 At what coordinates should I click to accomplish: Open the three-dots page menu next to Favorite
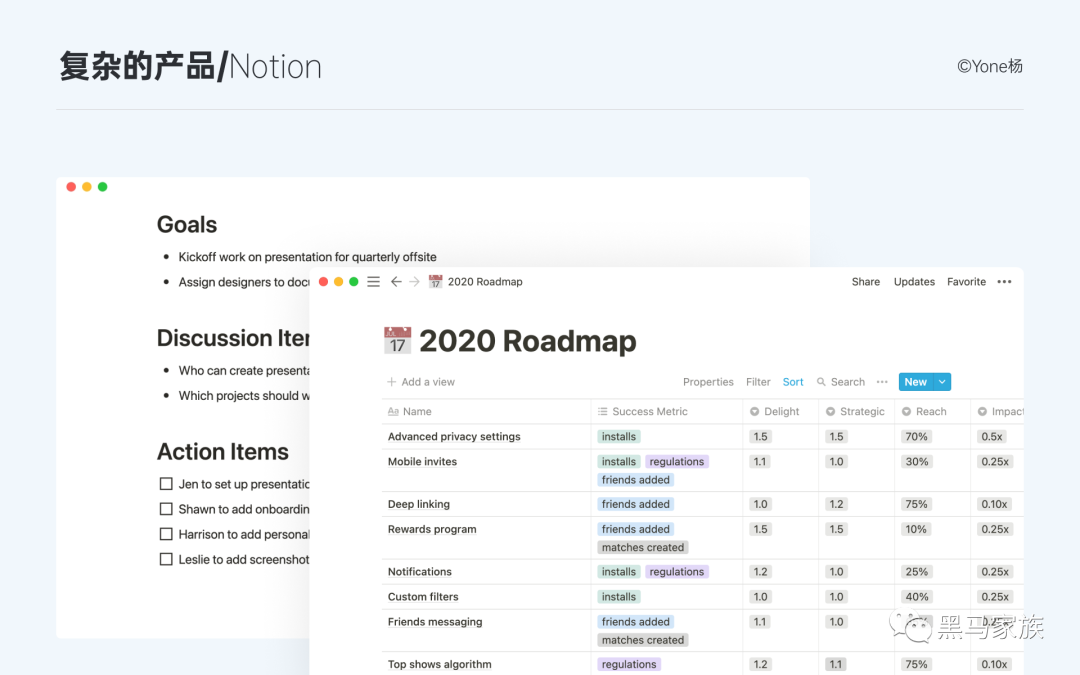point(1004,282)
